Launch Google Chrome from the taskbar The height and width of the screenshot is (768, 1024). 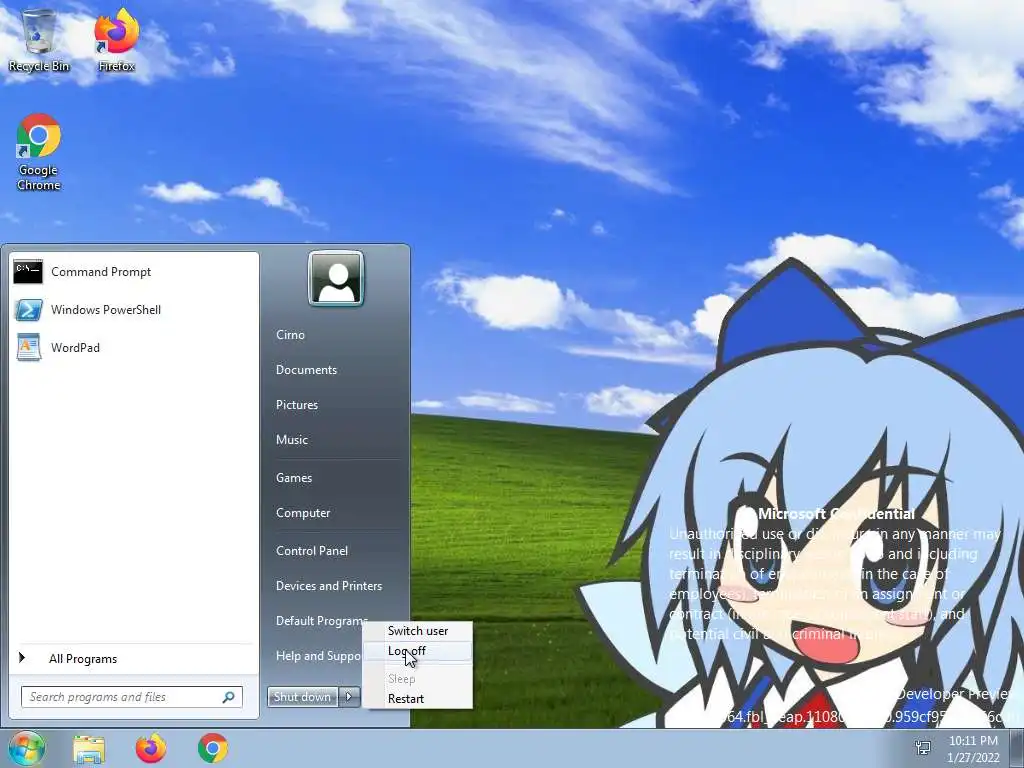pyautogui.click(x=213, y=748)
